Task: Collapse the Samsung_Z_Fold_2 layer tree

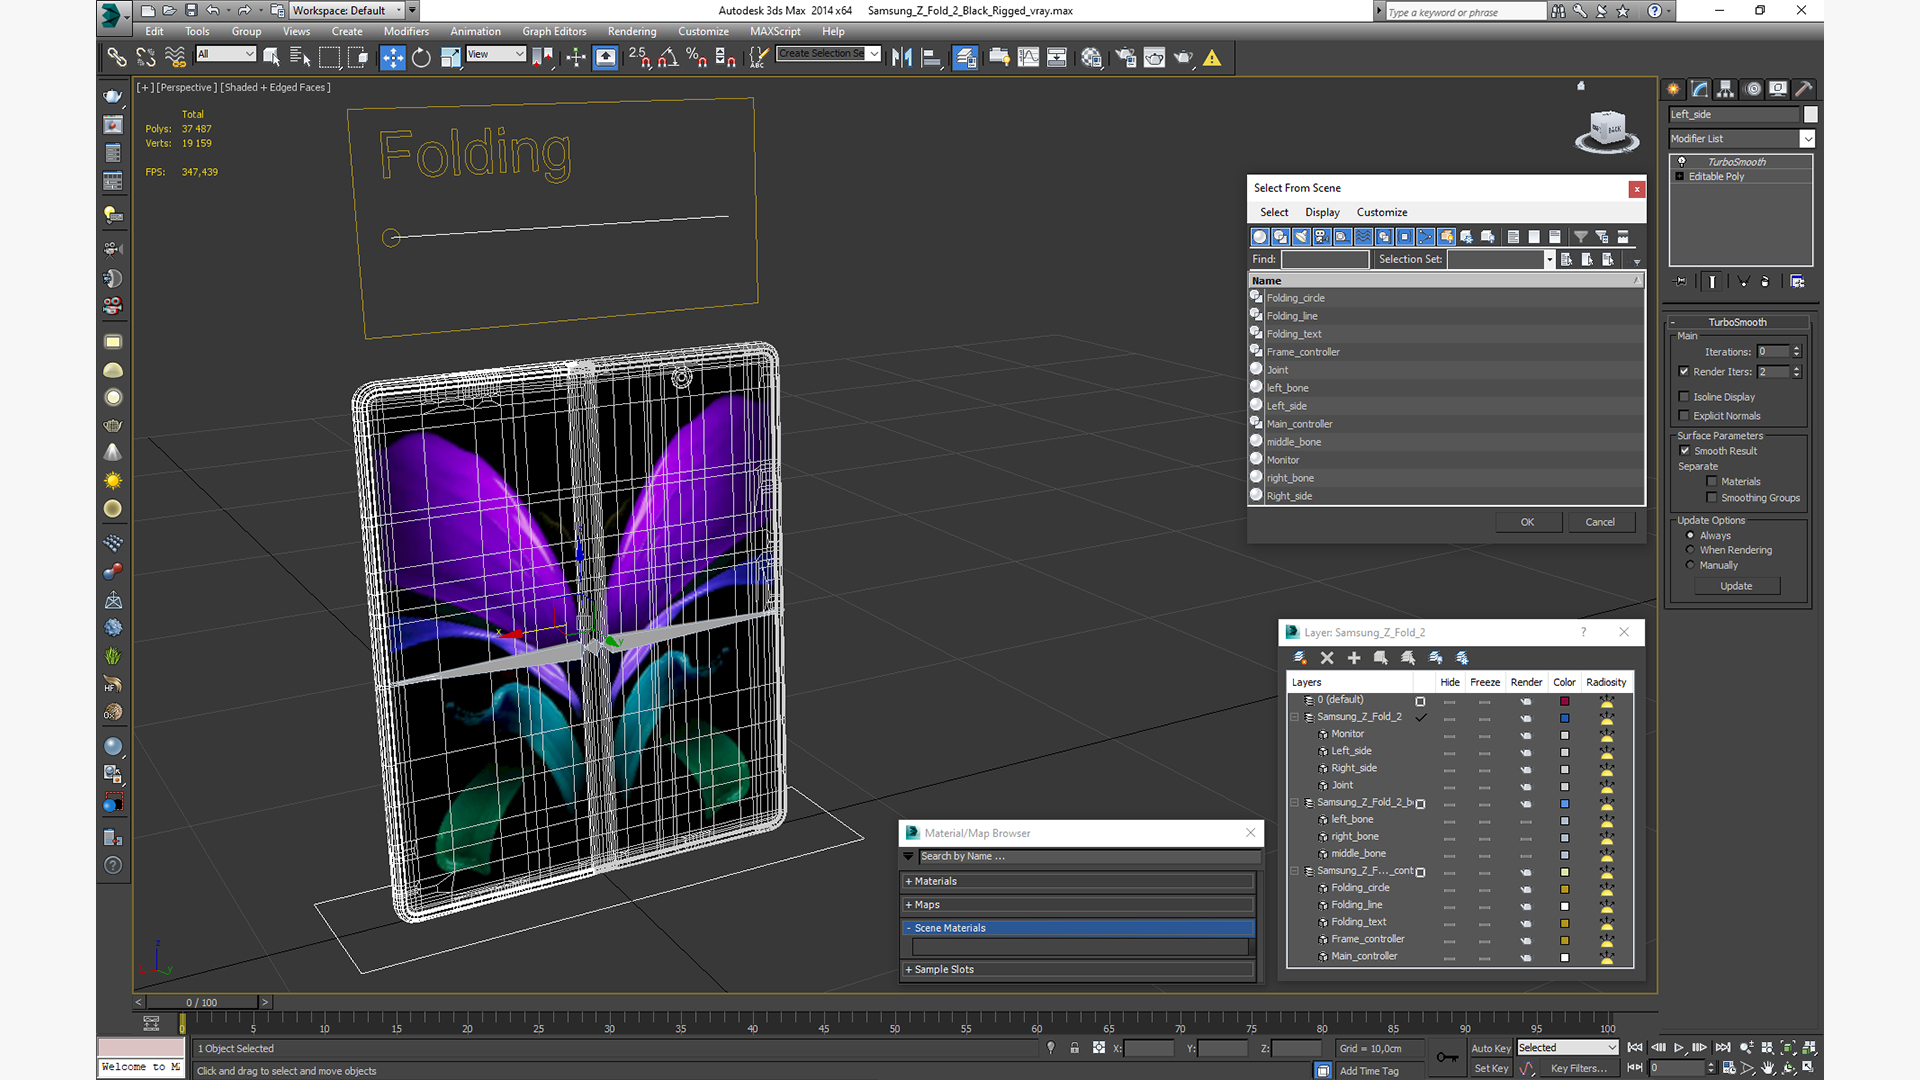Action: click(1294, 717)
